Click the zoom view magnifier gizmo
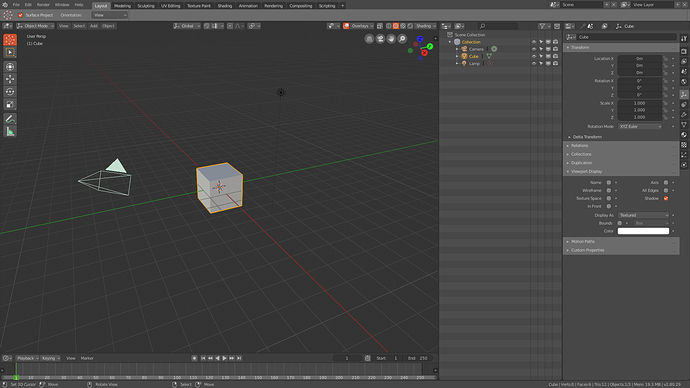 click(402, 39)
